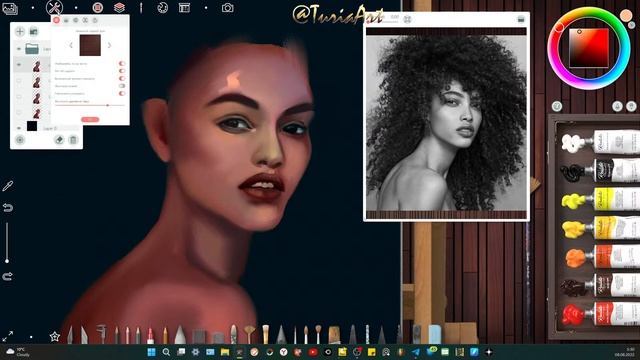Toggle the first switch below the texture preview

click(x=122, y=64)
